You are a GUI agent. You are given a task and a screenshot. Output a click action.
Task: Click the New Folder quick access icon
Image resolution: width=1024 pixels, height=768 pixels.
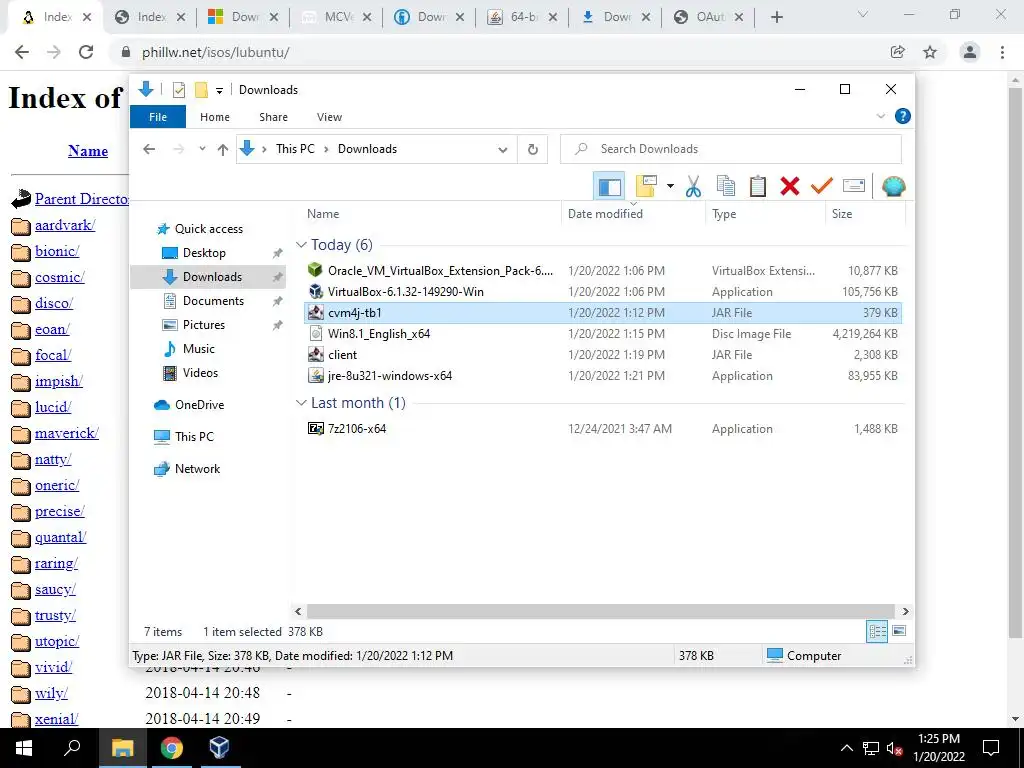pos(201,90)
